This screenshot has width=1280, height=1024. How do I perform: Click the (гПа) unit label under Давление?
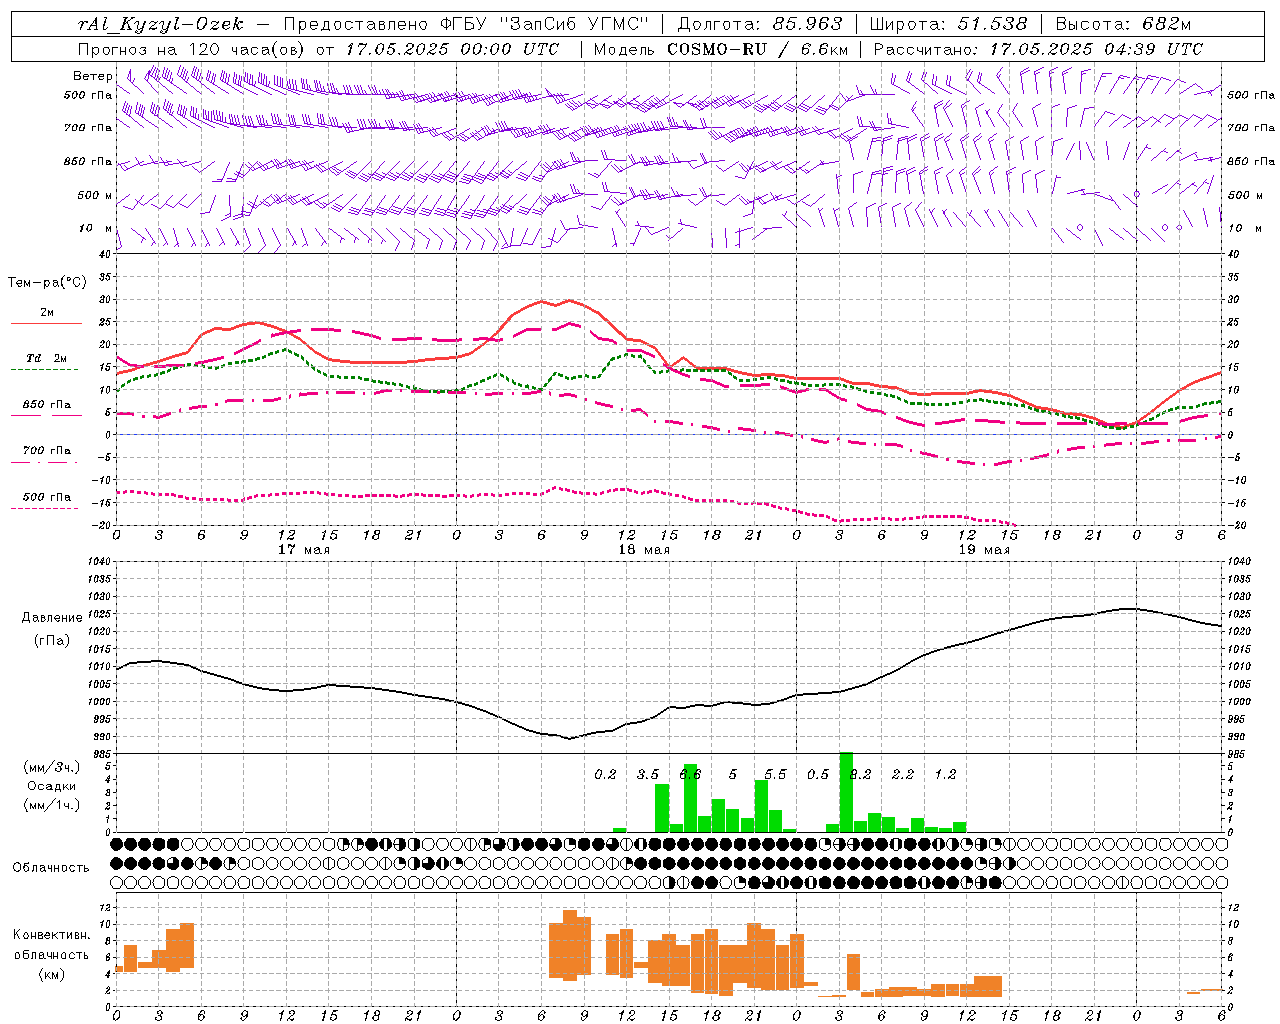(x=52, y=641)
